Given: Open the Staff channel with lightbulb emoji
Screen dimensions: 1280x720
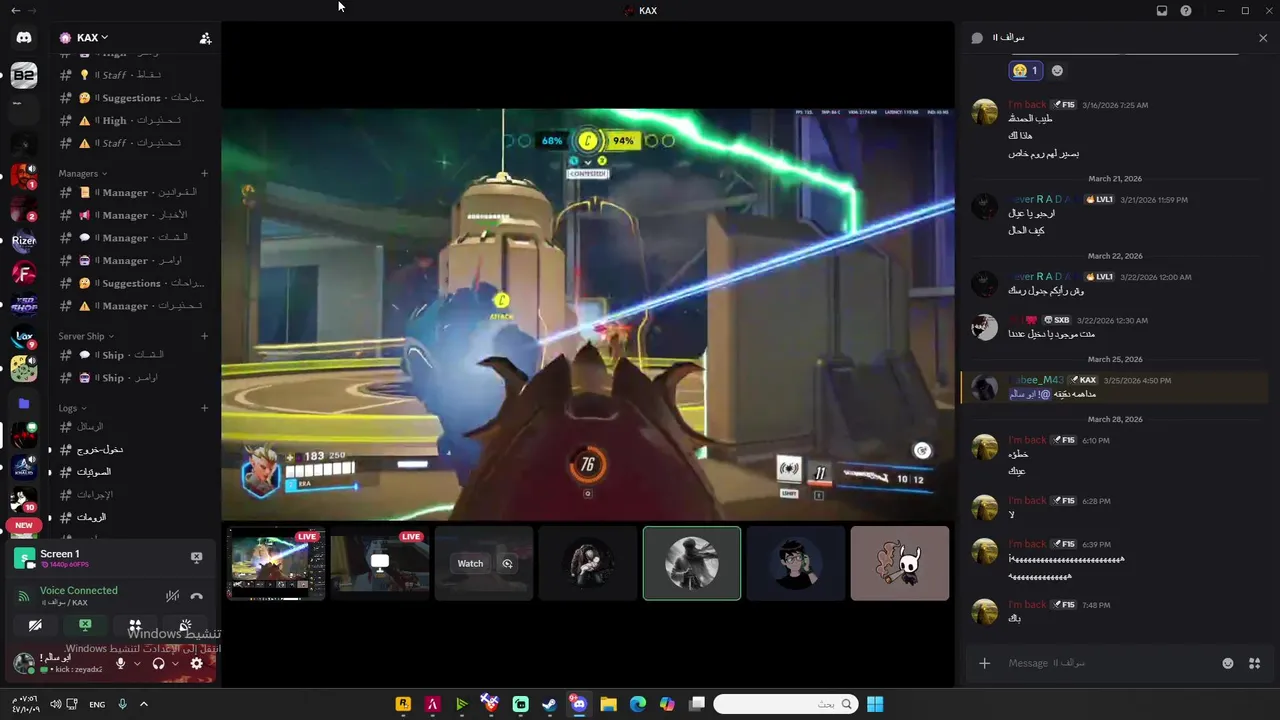Looking at the screenshot, I should coord(133,75).
